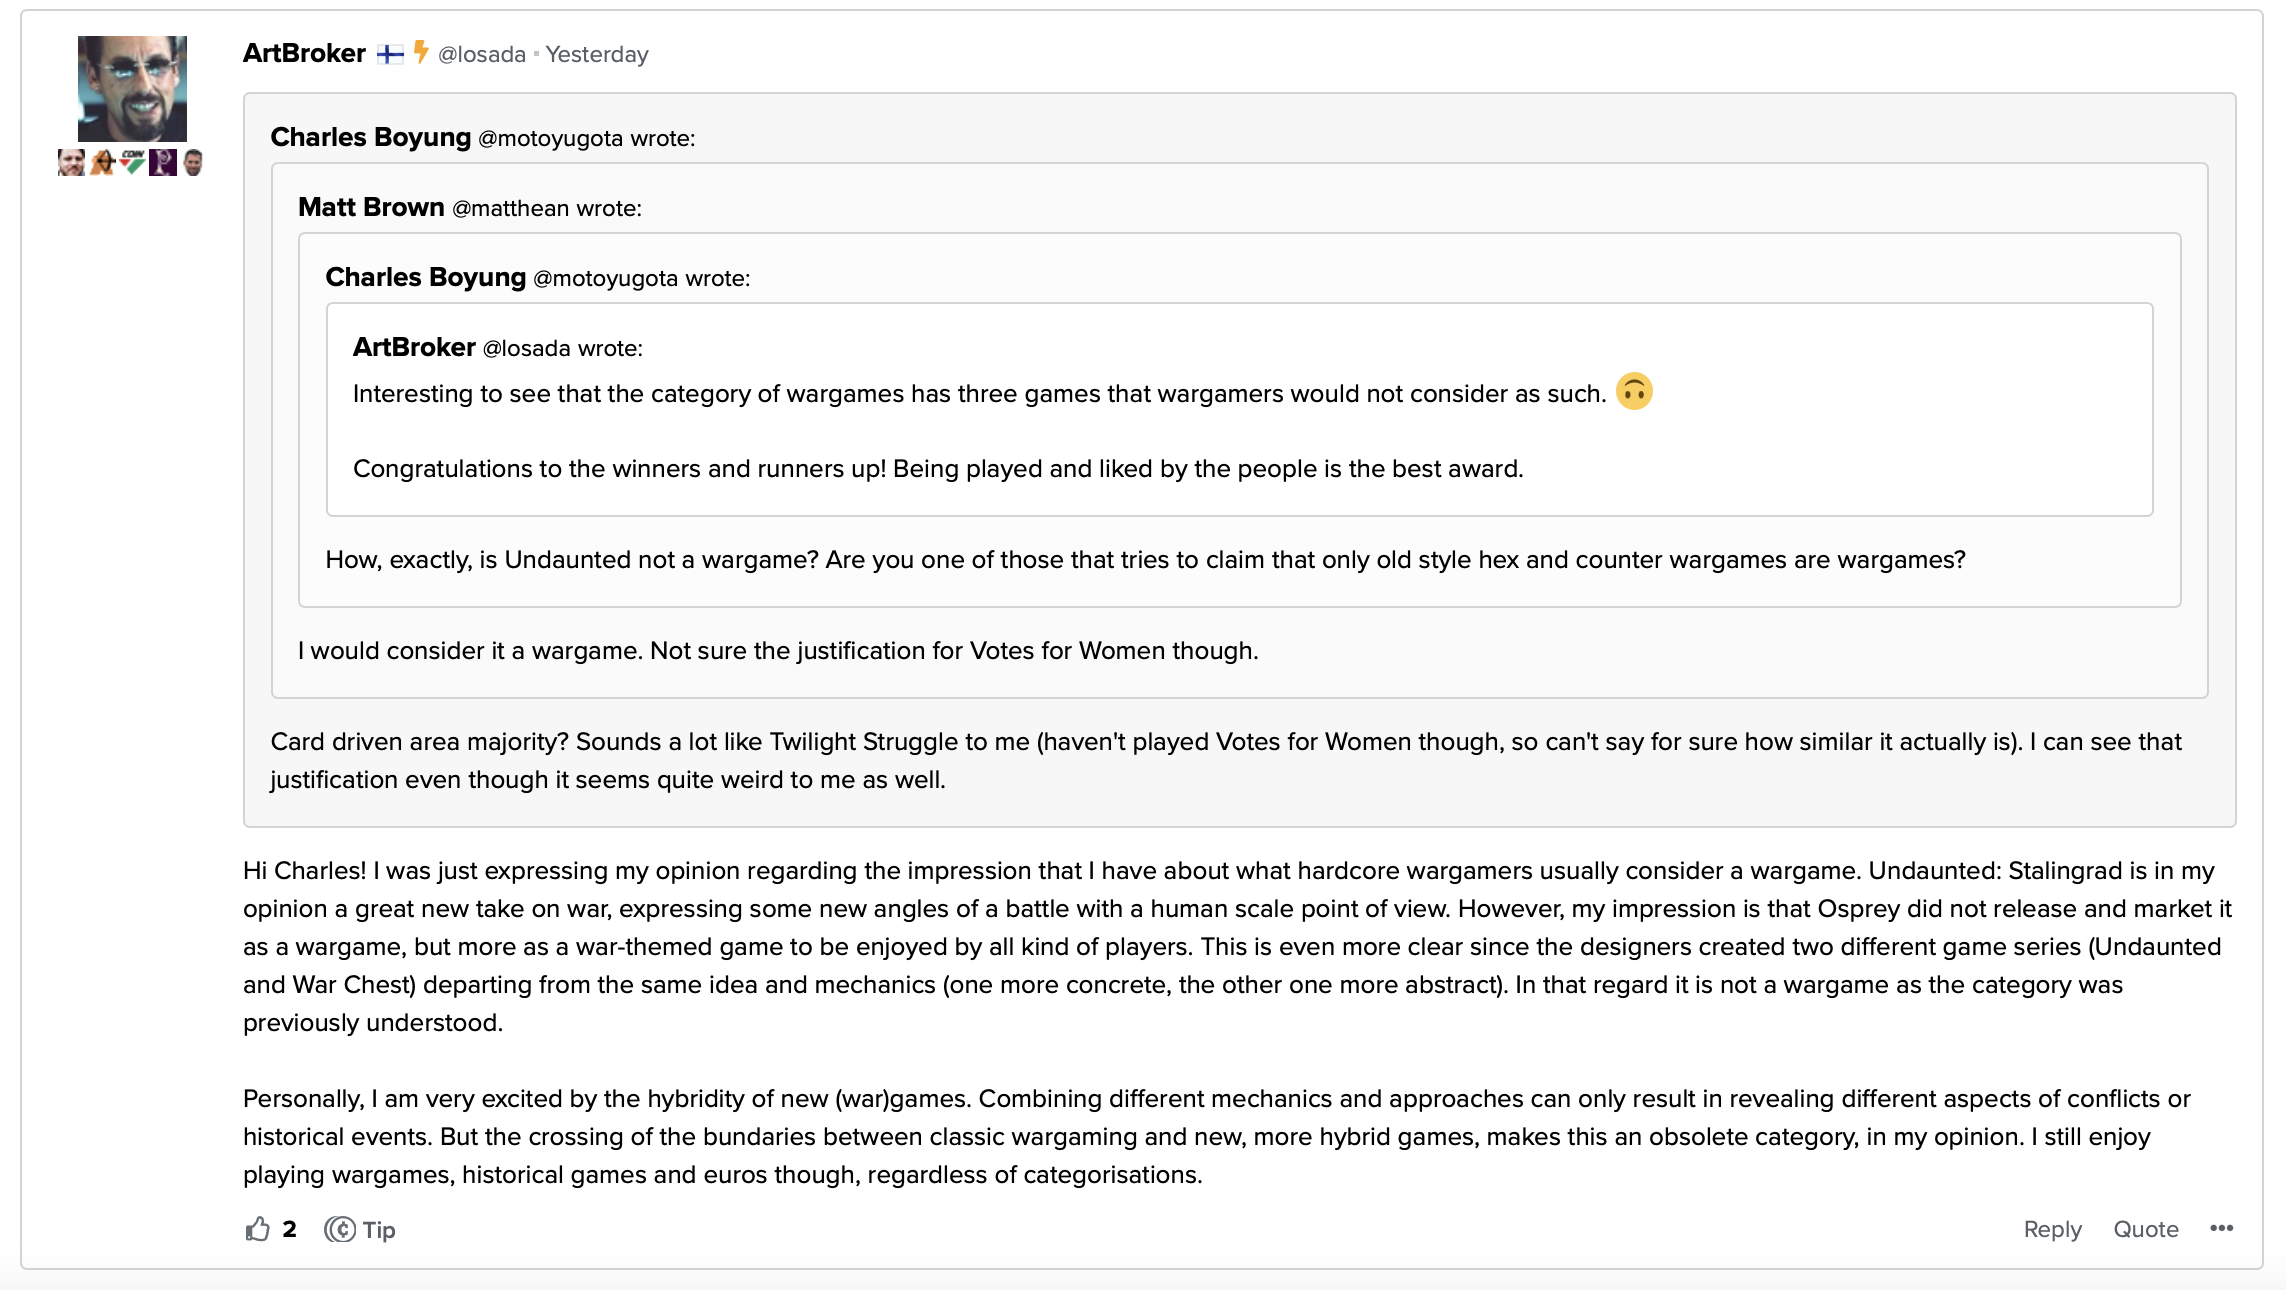Click the orange meeple archer microbadge

[x=102, y=162]
